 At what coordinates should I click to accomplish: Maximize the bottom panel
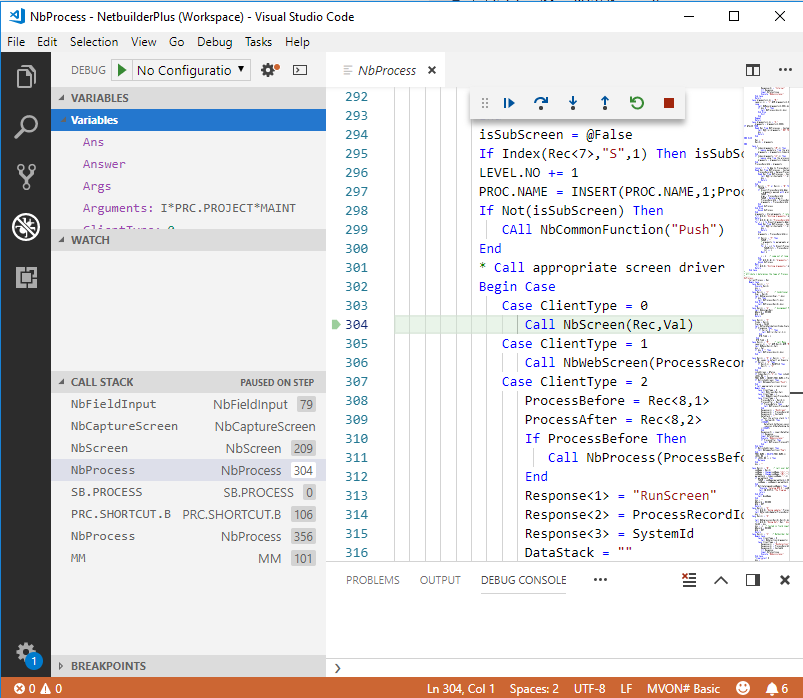(721, 580)
